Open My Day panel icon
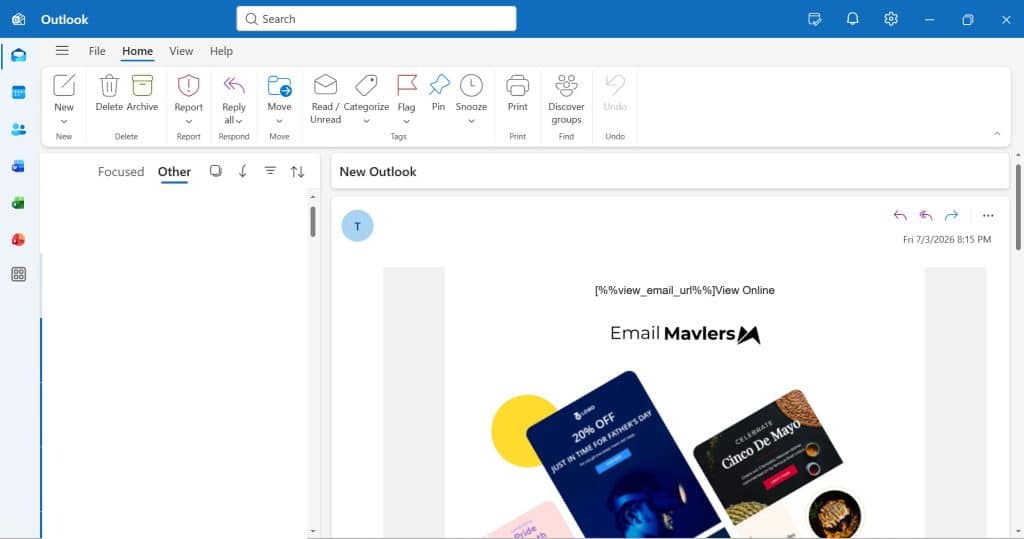1024x539 pixels. (814, 19)
